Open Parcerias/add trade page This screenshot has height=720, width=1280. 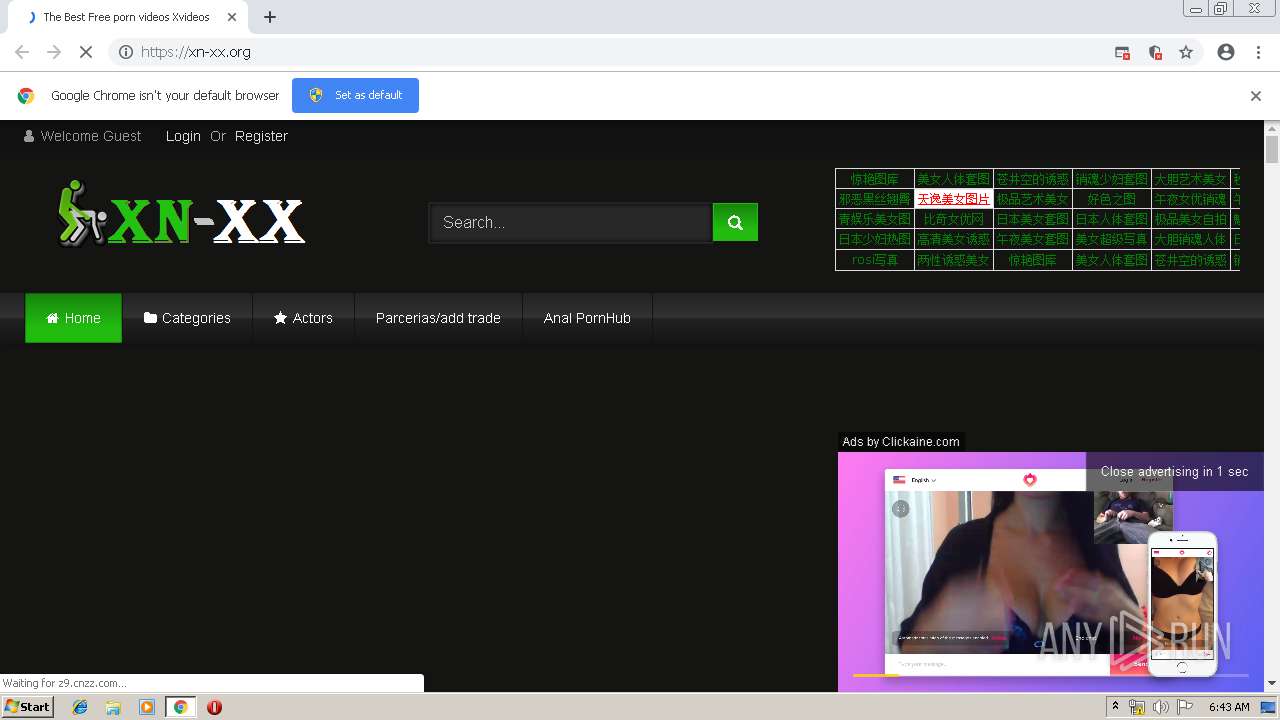click(x=438, y=318)
